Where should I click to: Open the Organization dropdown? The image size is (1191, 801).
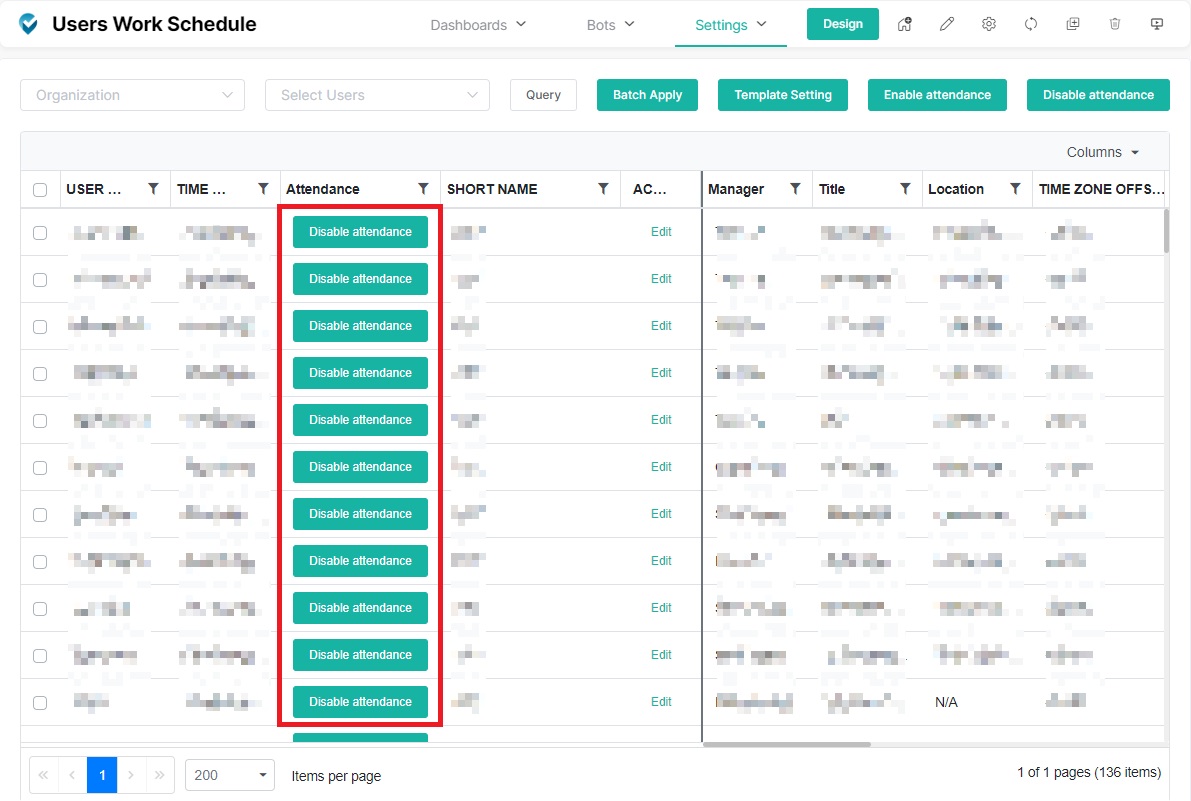tap(132, 95)
